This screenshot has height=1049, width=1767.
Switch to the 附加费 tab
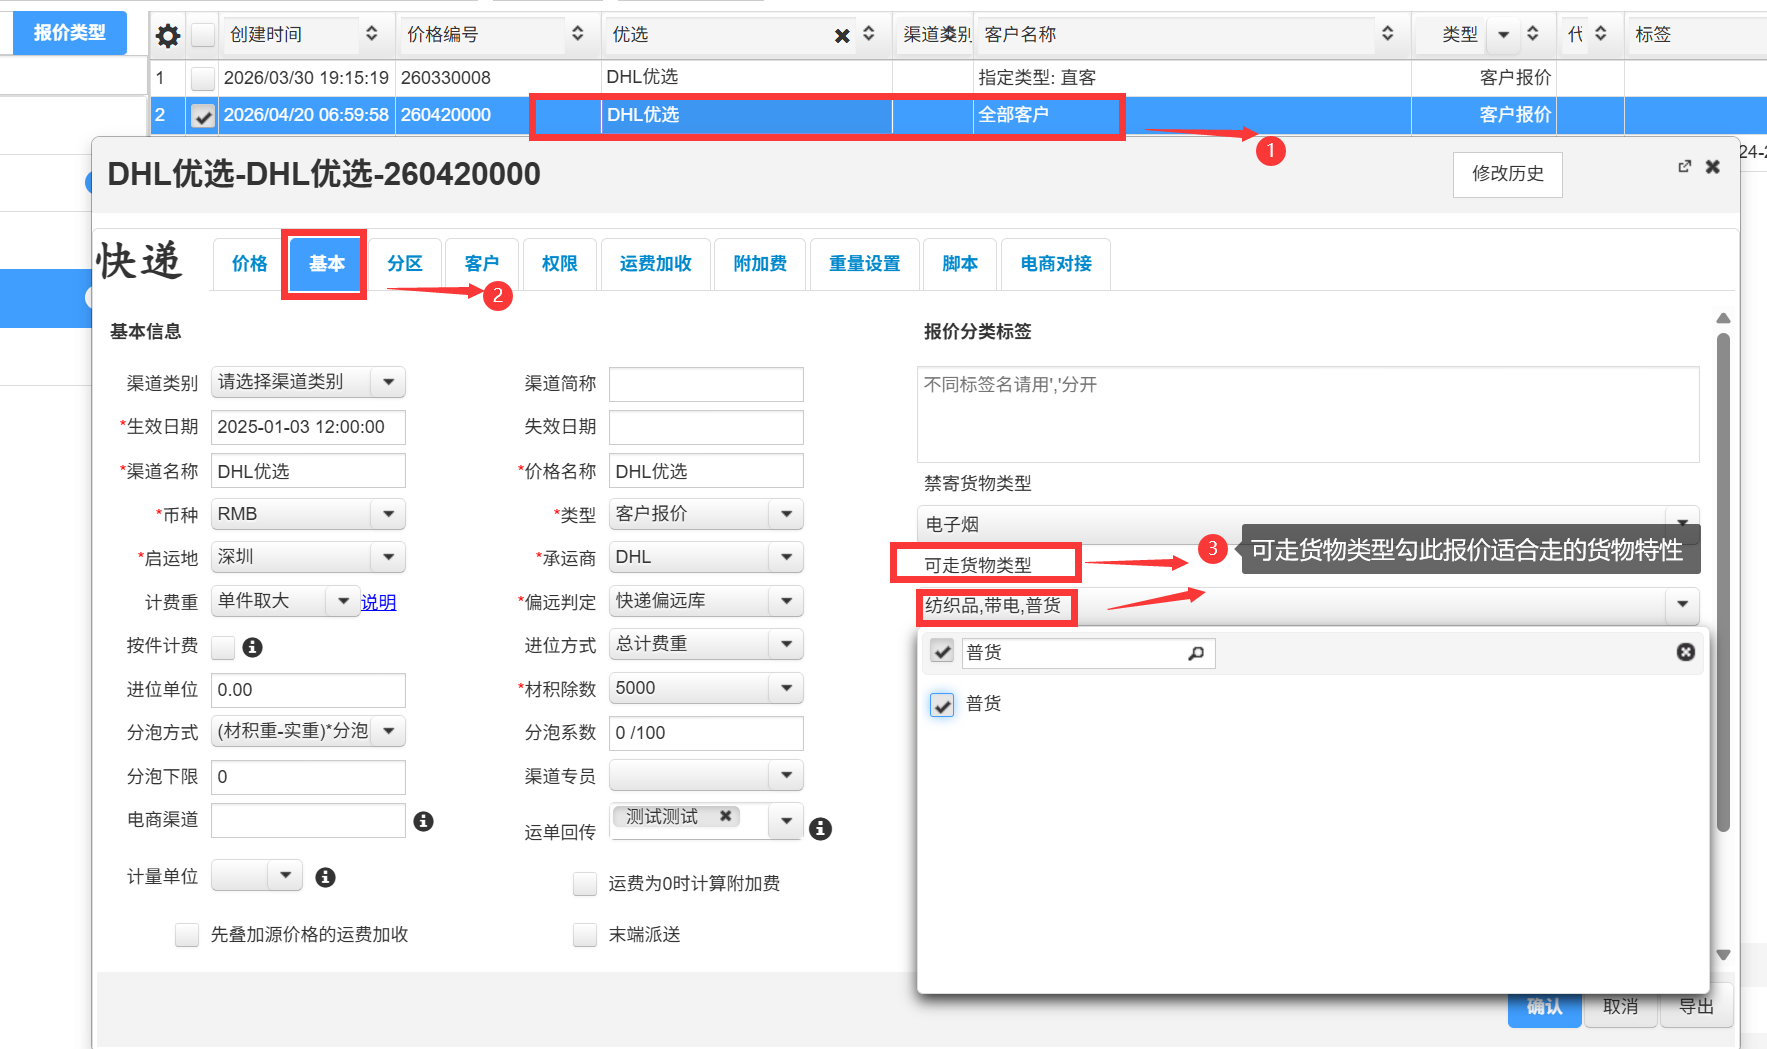point(760,264)
